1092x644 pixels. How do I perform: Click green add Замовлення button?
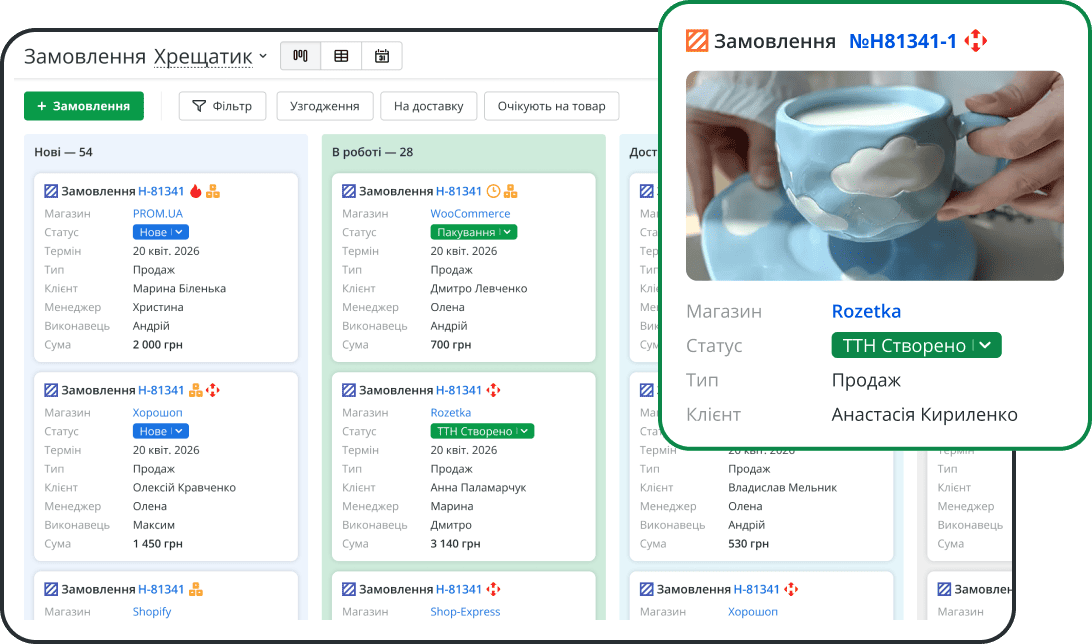coord(84,106)
